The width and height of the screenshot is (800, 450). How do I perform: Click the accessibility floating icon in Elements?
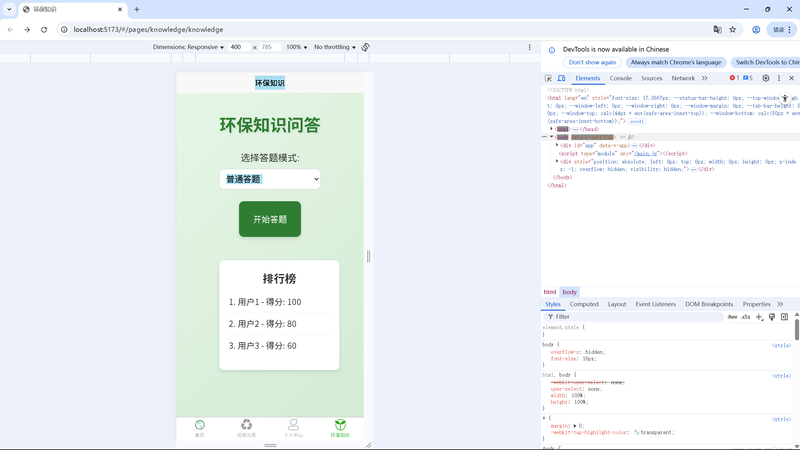tap(785, 98)
